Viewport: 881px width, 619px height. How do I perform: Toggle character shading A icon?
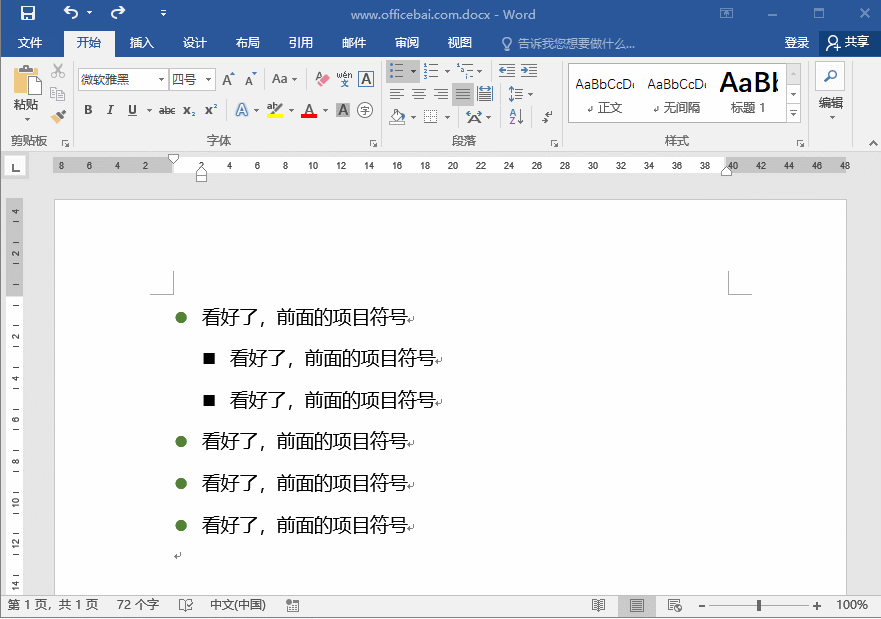(x=343, y=110)
